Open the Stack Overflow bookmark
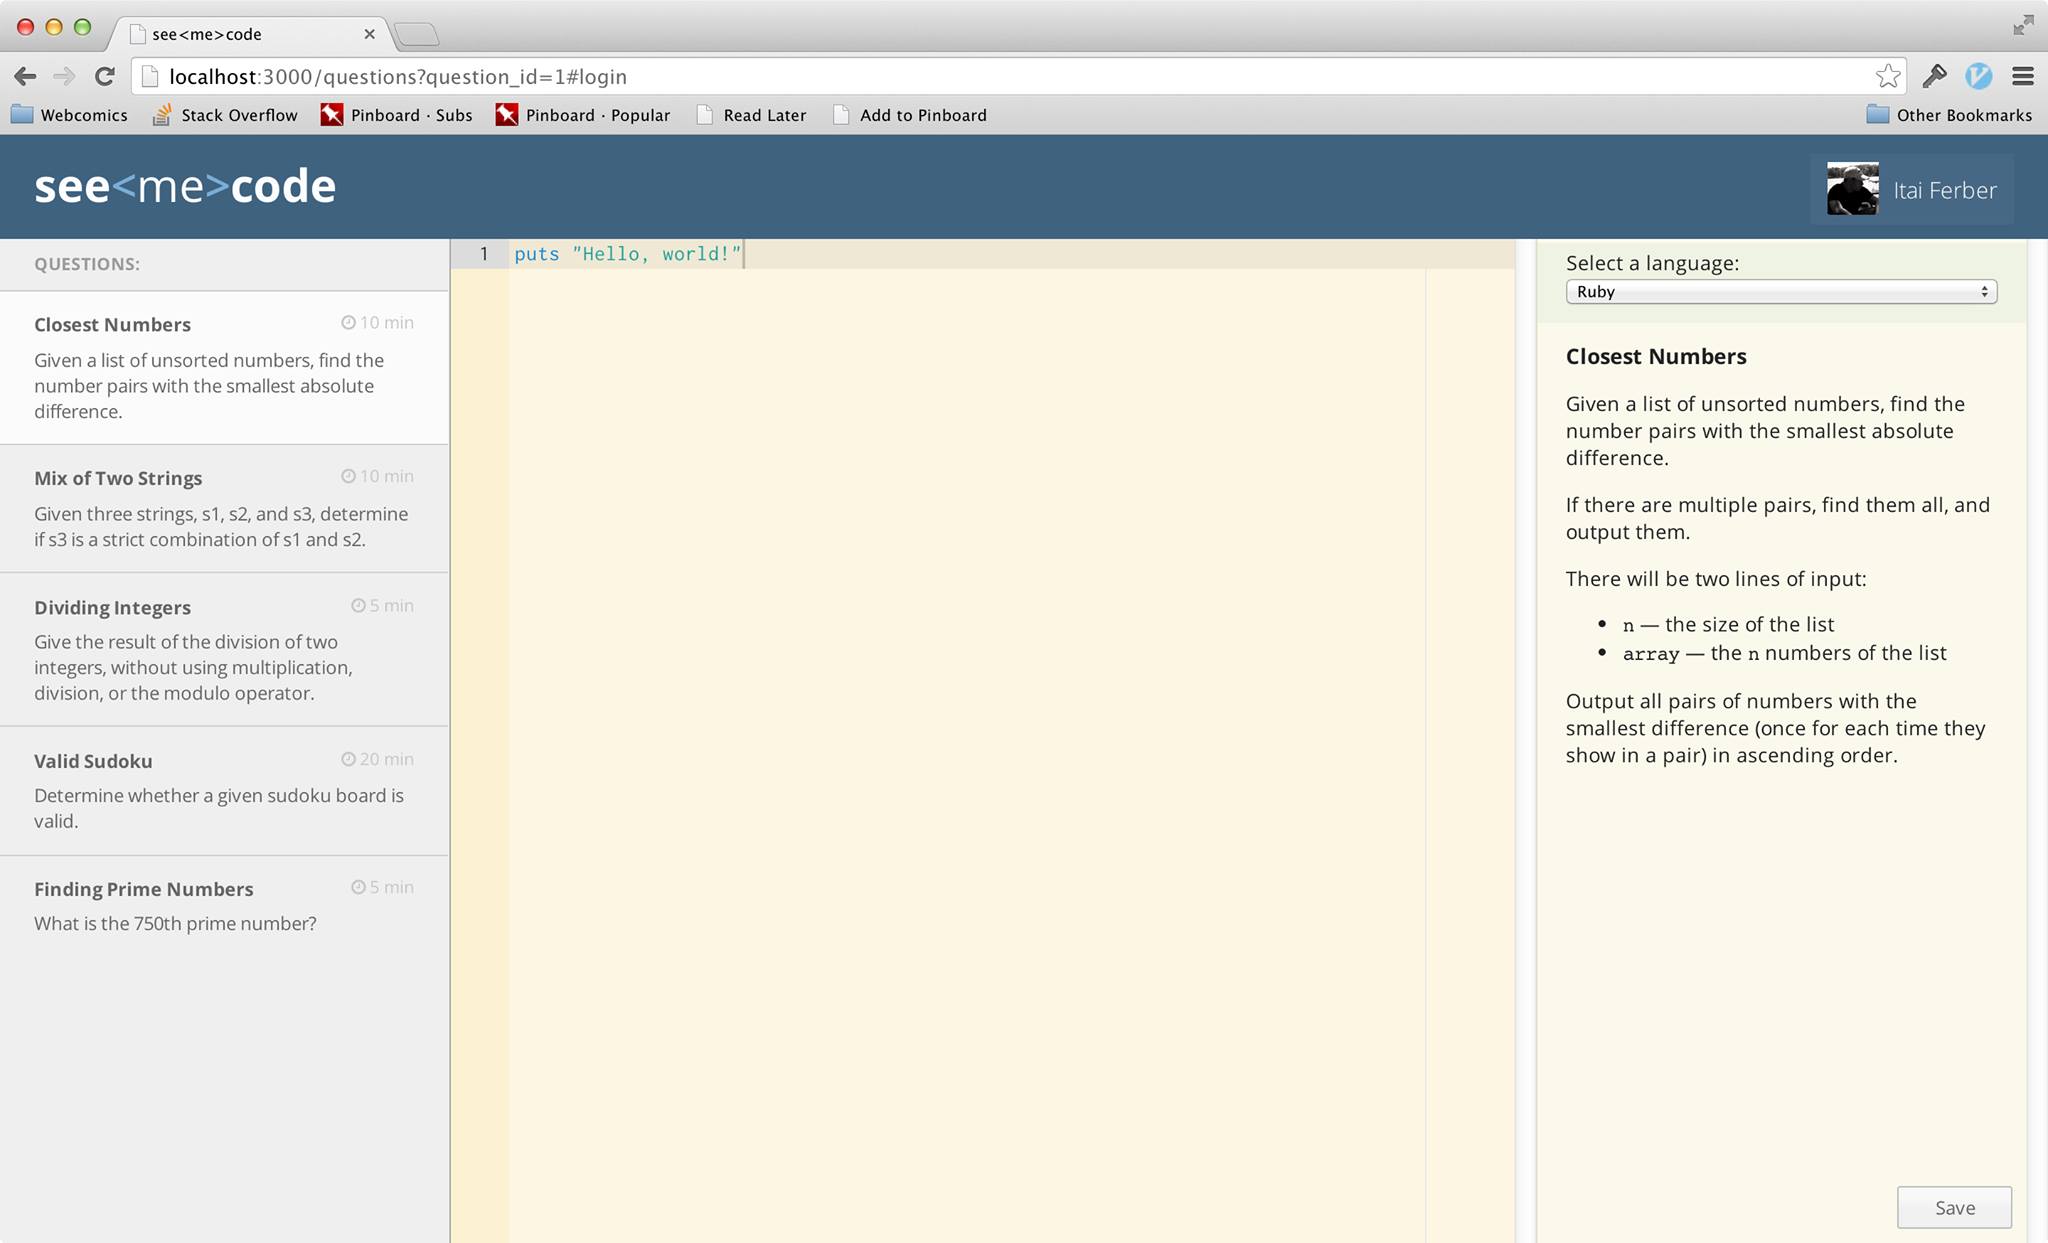Screen dimensions: 2048x1243 click(225, 115)
